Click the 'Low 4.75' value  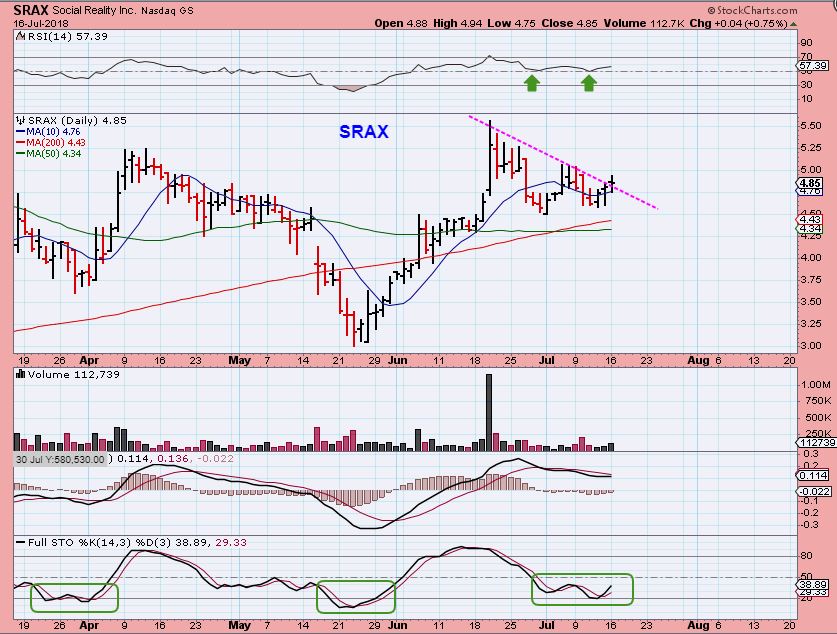[x=511, y=23]
